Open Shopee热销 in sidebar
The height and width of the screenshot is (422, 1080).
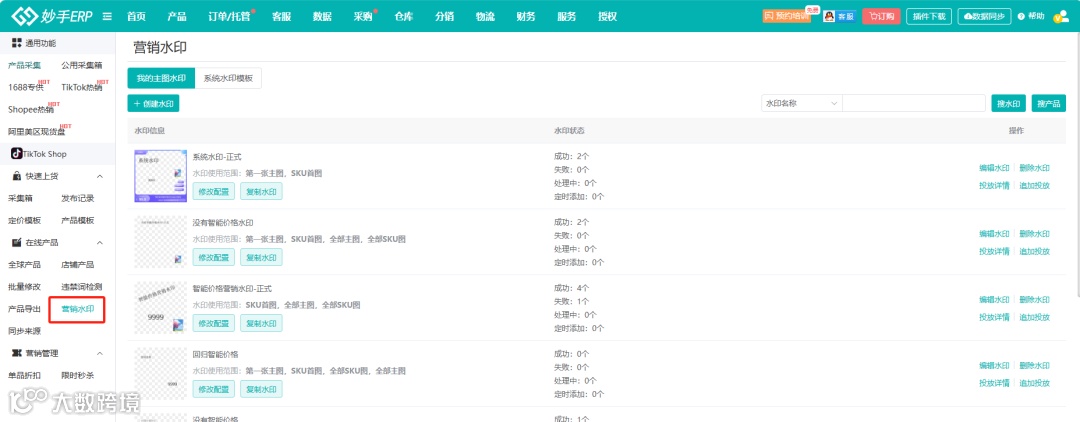[x=30, y=109]
